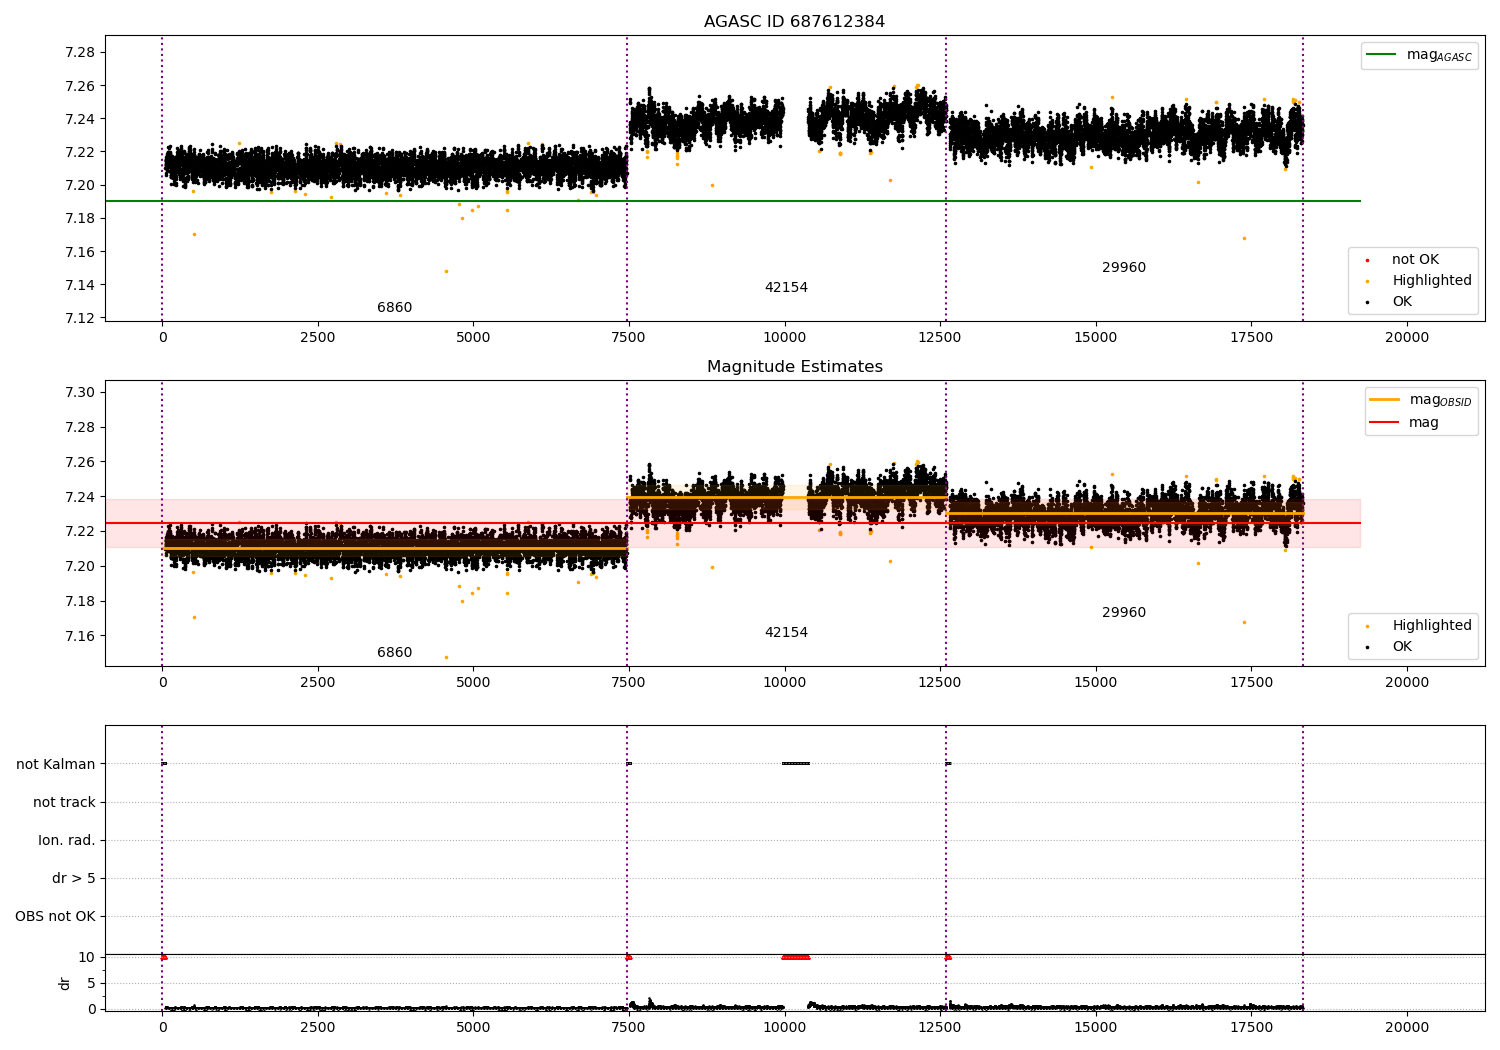Click the 7.30 y-axis tick label
The width and height of the screenshot is (1500, 1050).
80,393
